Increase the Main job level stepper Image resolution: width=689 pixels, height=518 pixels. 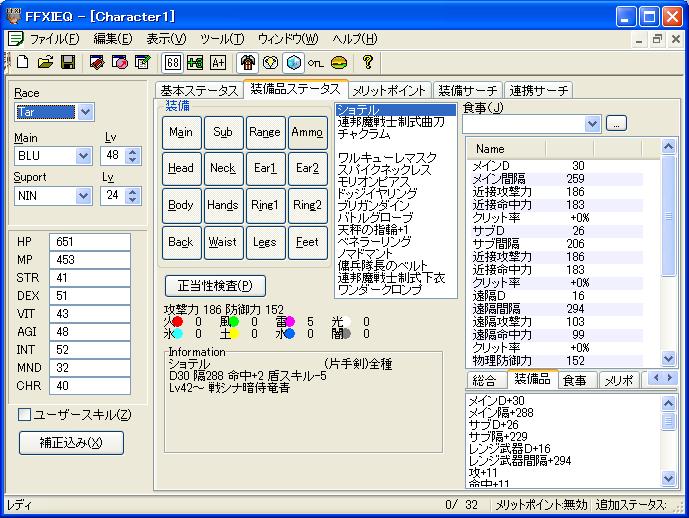pos(133,152)
